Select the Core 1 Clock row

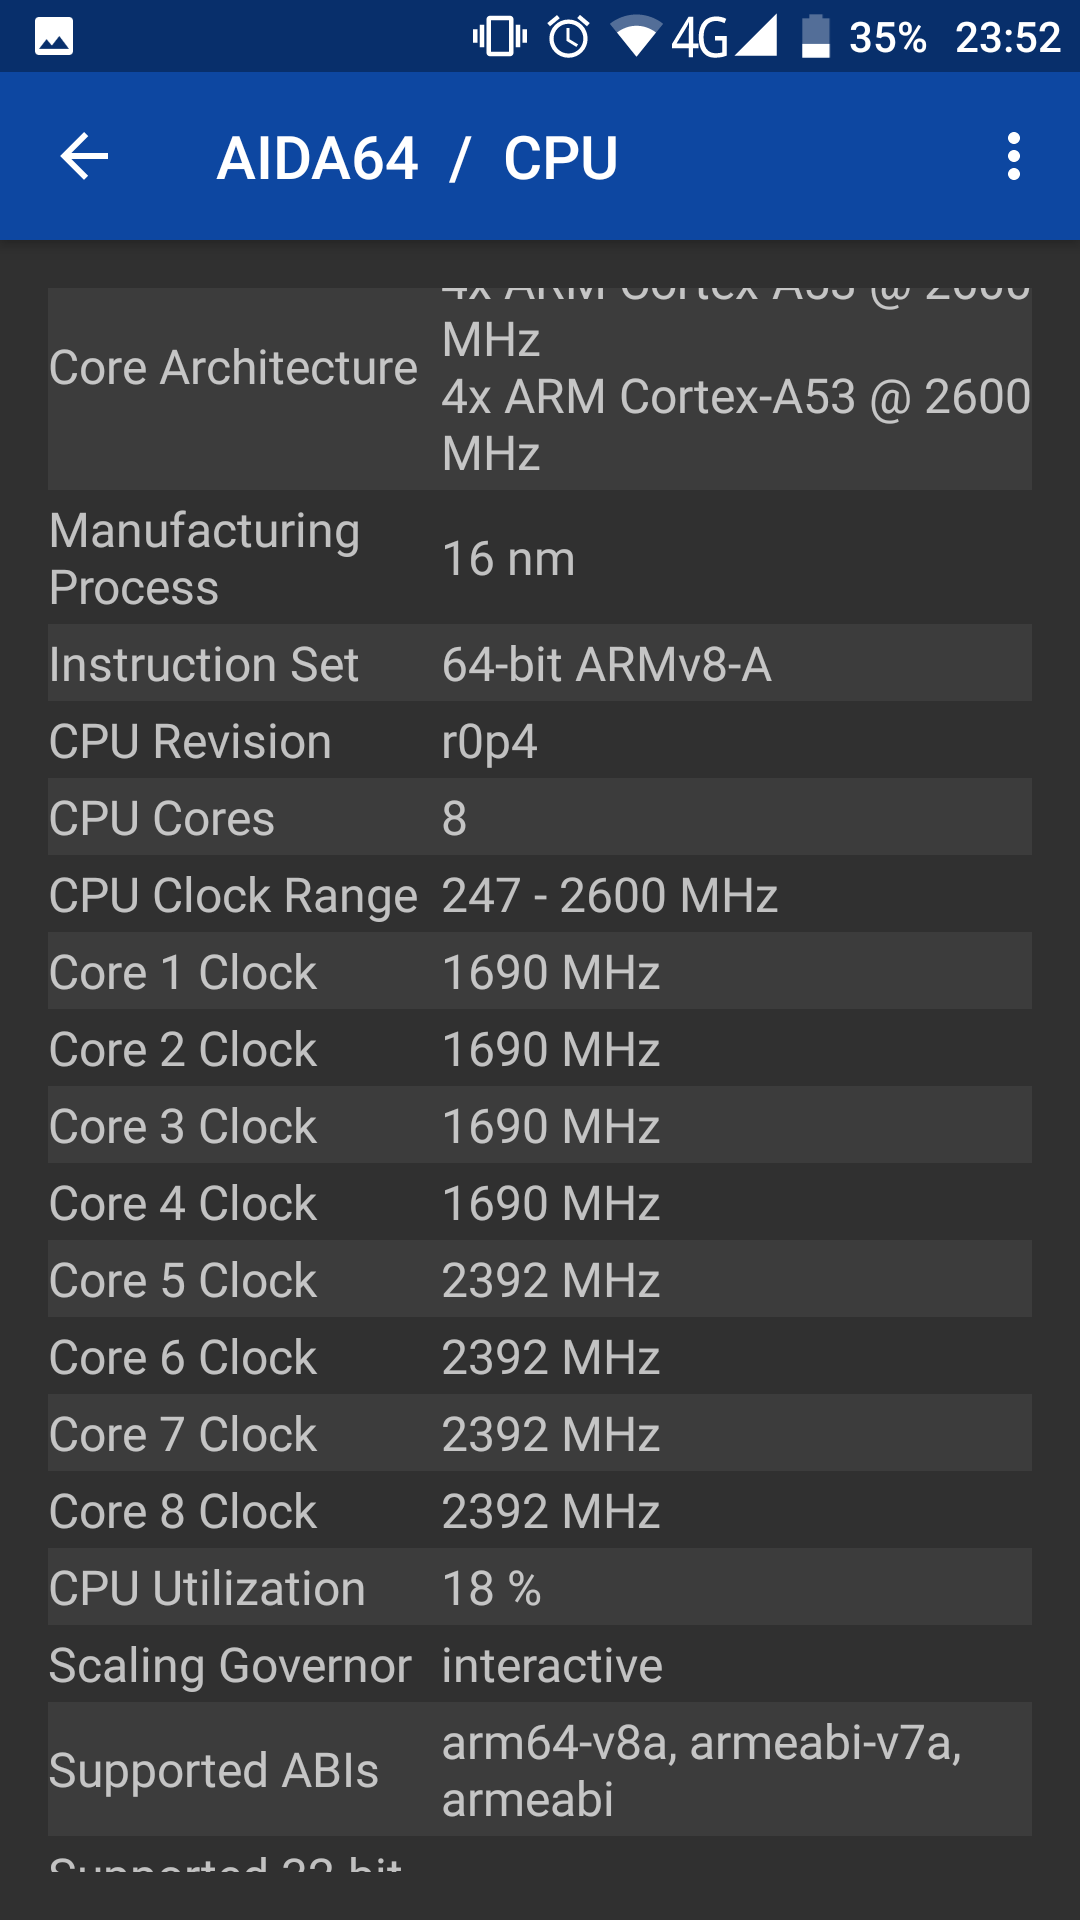coord(540,972)
